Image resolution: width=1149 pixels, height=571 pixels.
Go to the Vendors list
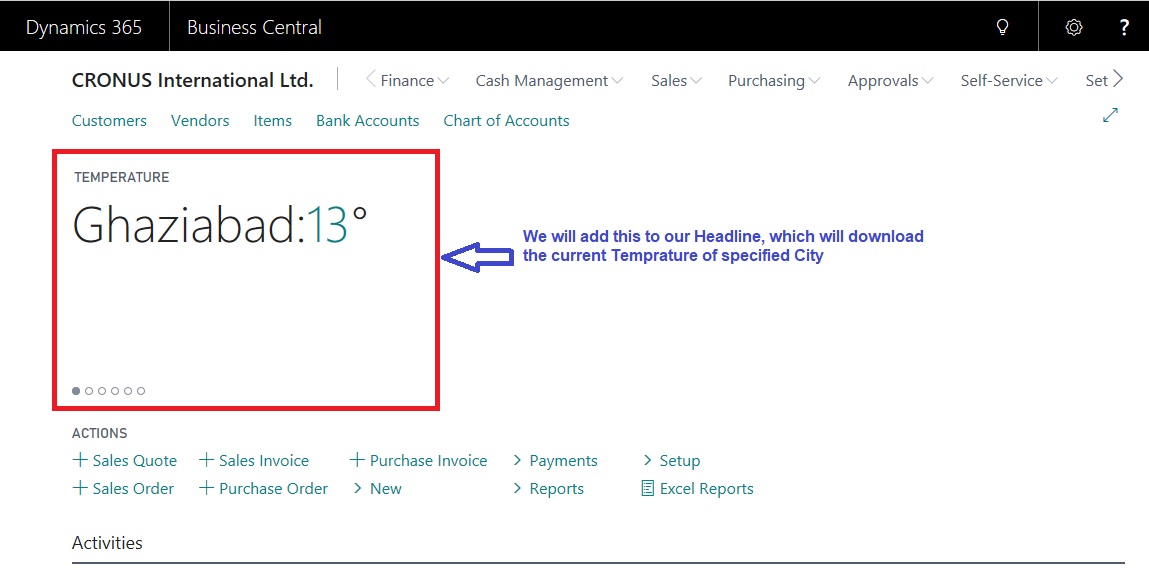coord(200,121)
